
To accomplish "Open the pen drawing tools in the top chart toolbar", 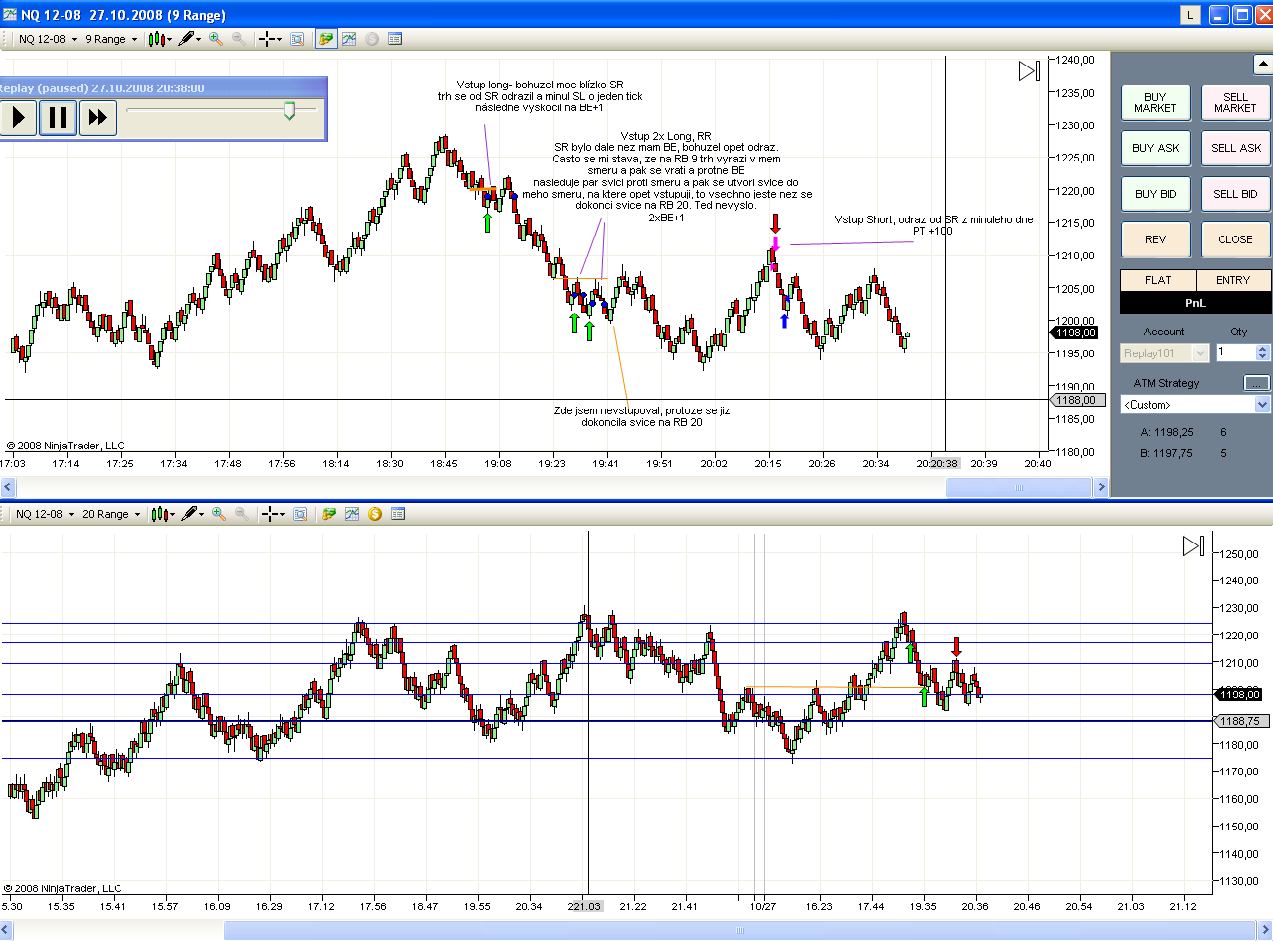I will [x=188, y=39].
